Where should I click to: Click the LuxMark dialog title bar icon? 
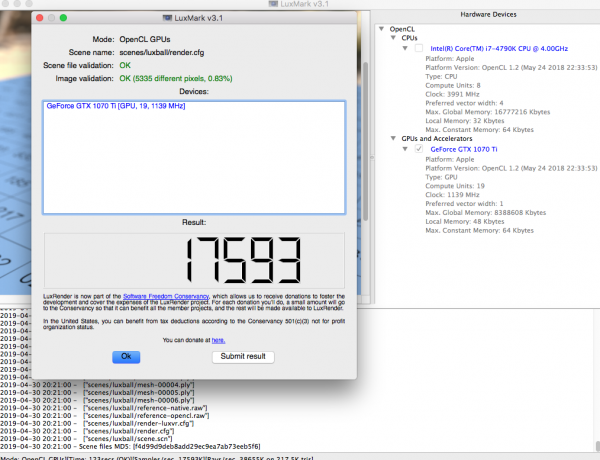click(x=167, y=18)
